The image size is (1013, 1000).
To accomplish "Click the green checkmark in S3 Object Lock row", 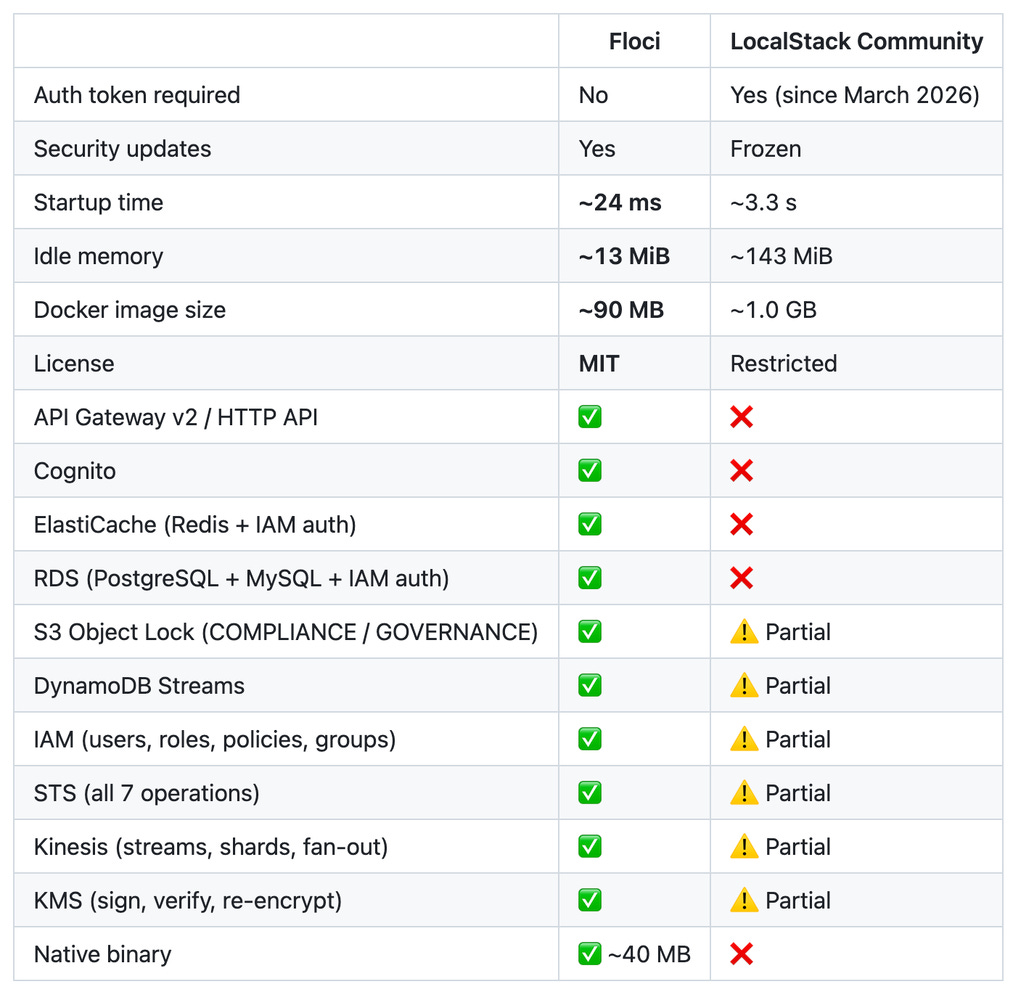I will pos(590,631).
